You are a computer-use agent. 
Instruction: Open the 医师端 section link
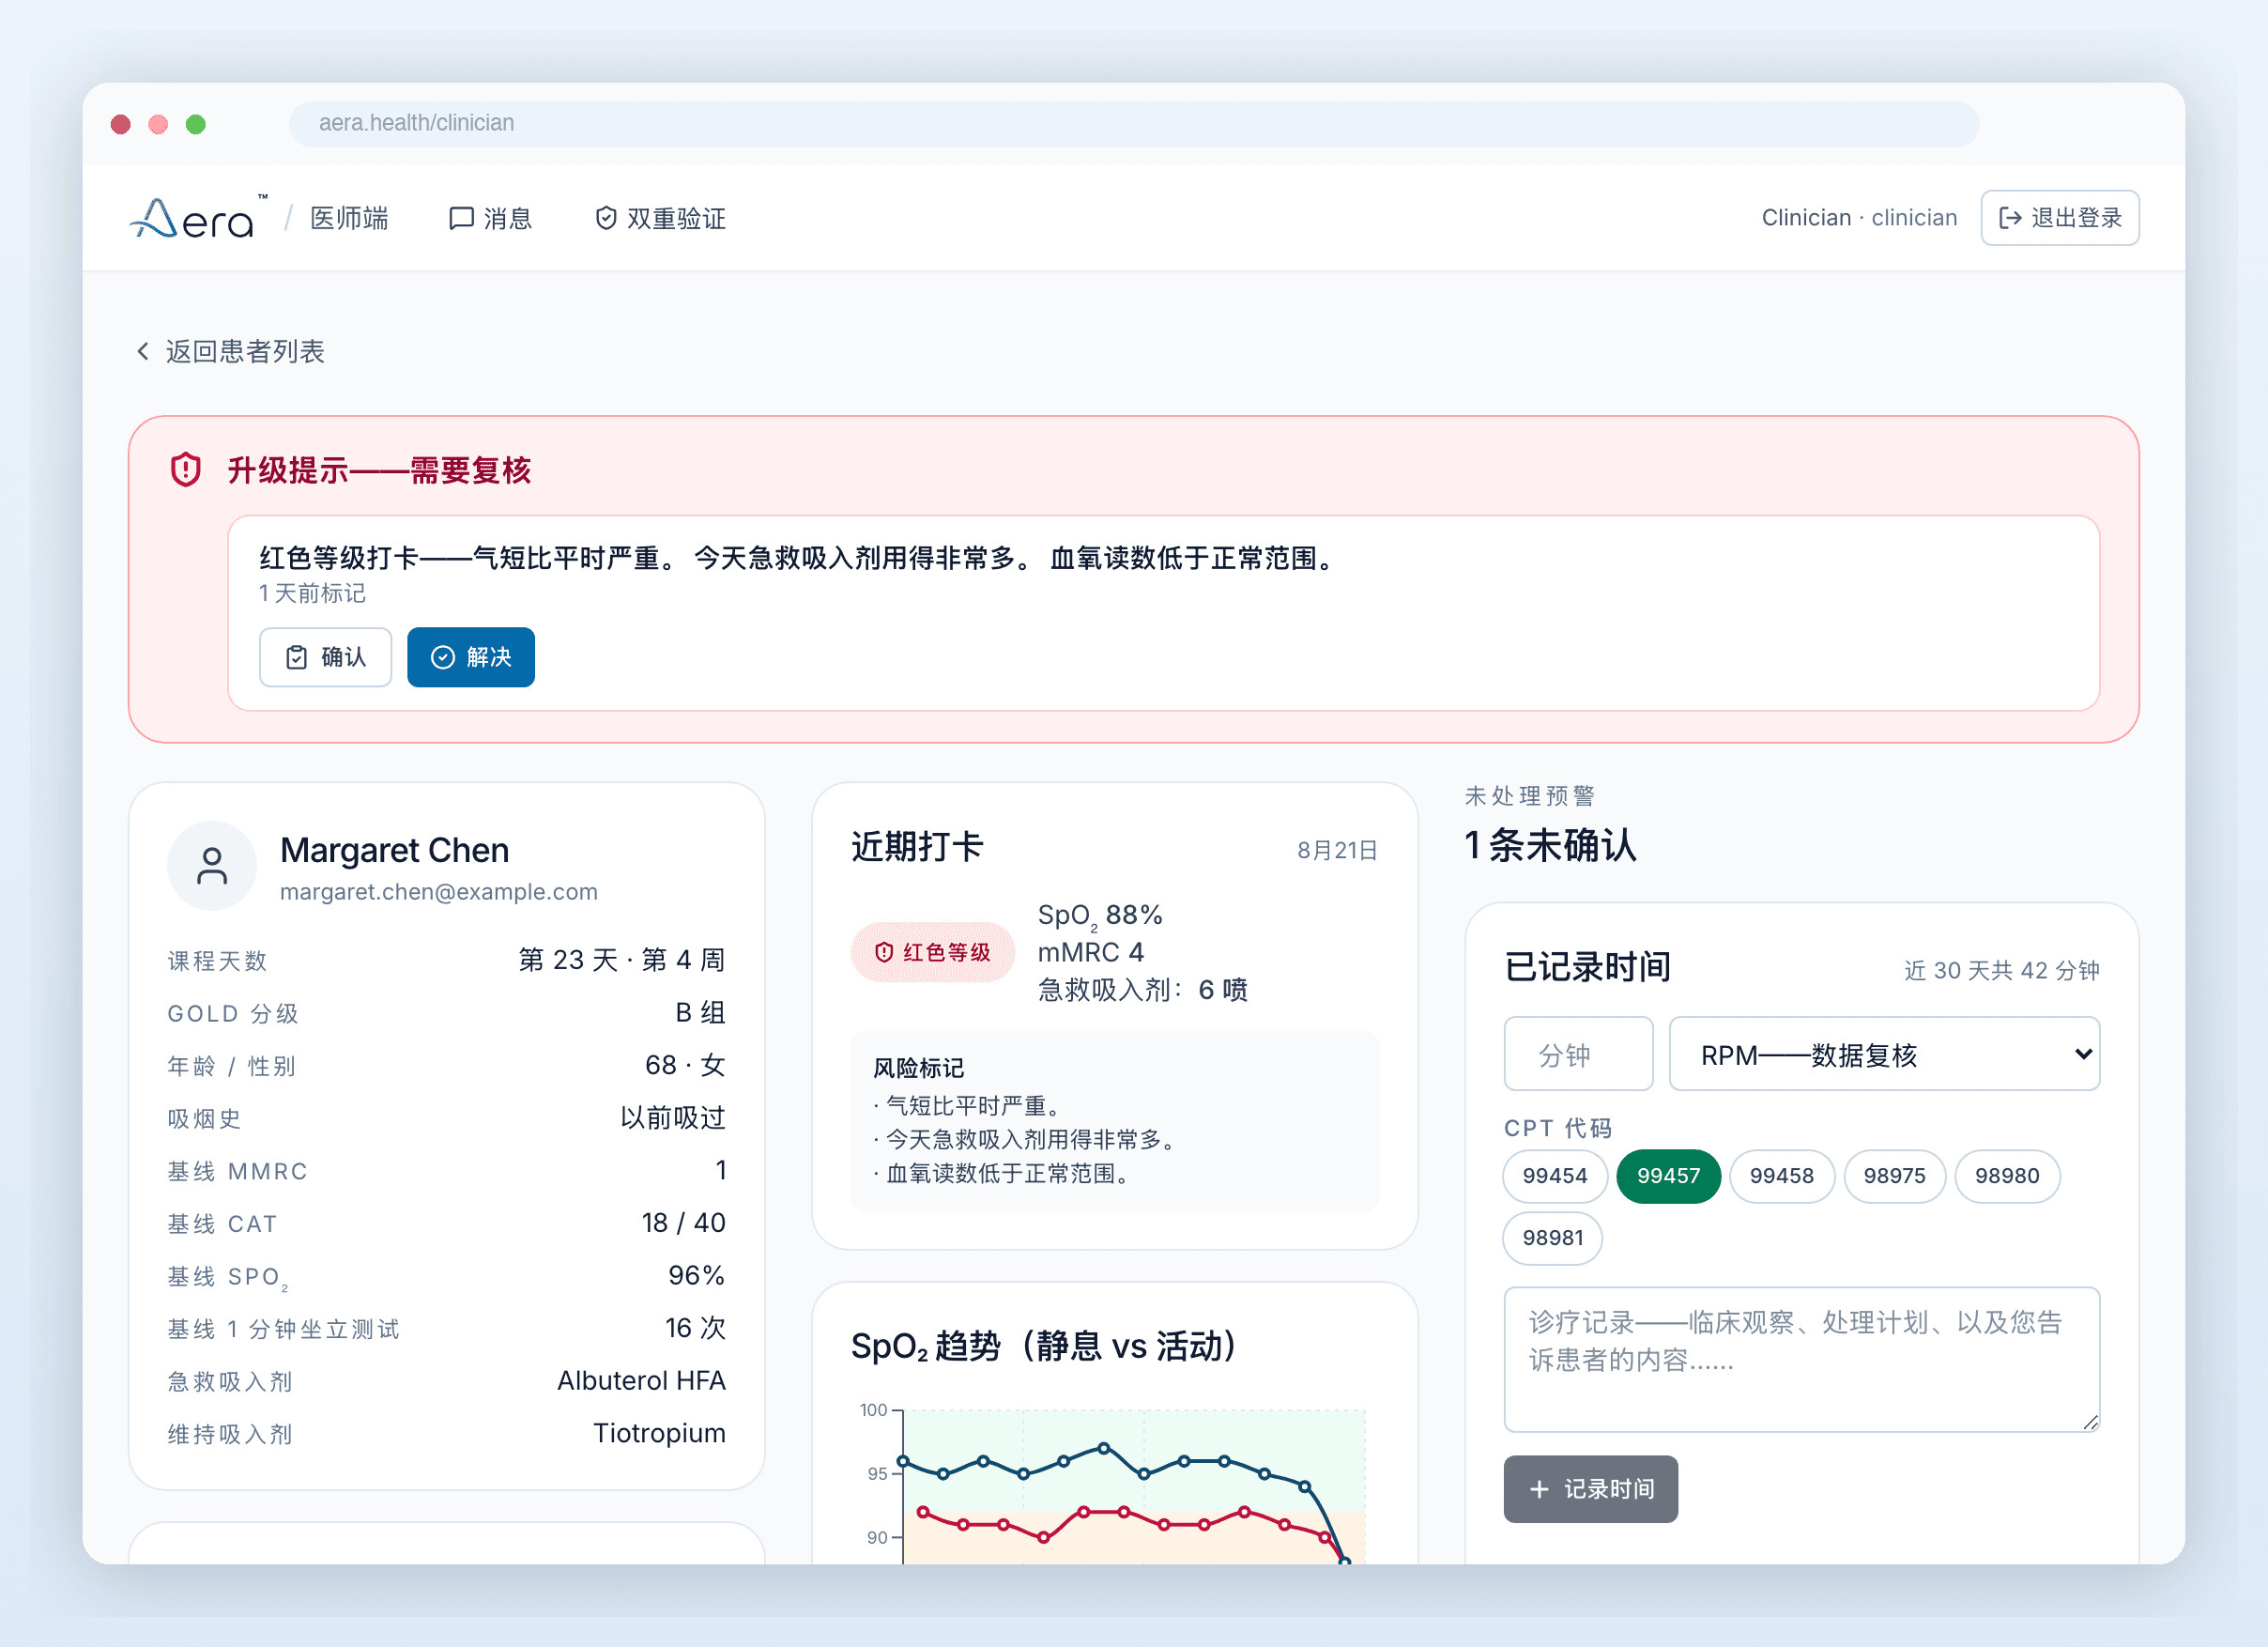(x=349, y=218)
